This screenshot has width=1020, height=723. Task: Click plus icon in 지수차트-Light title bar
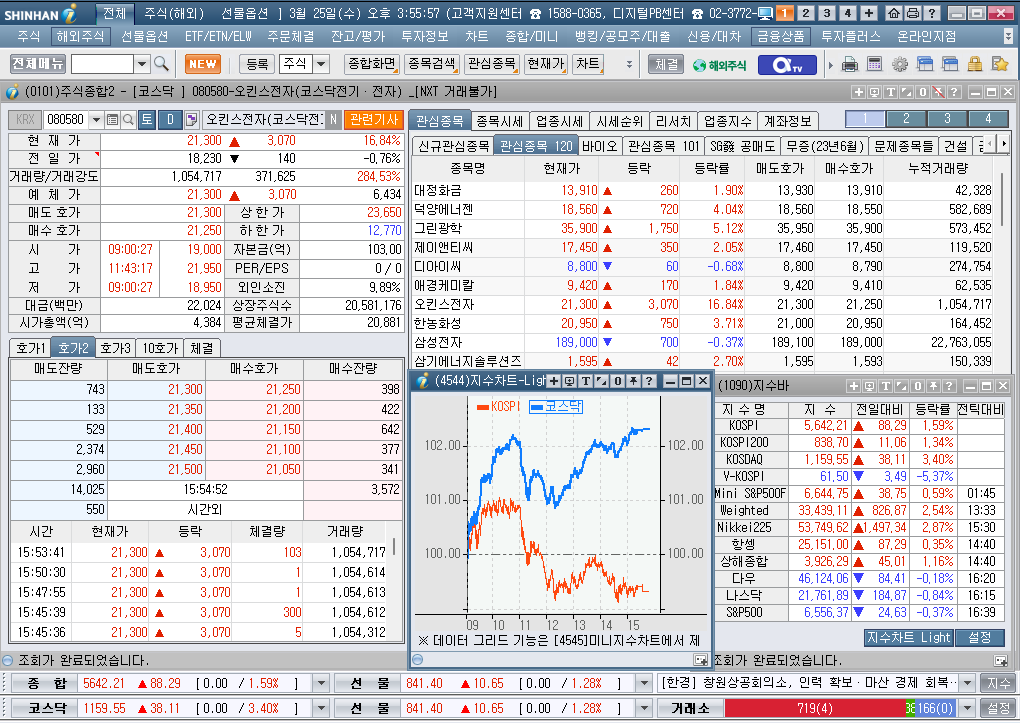(554, 381)
